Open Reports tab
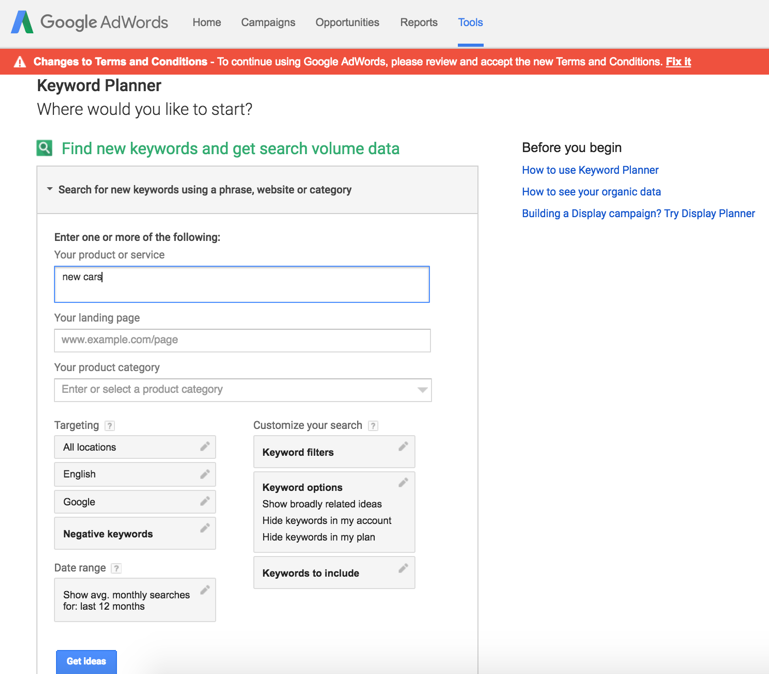Viewport: 769px width, 674px height. click(419, 23)
